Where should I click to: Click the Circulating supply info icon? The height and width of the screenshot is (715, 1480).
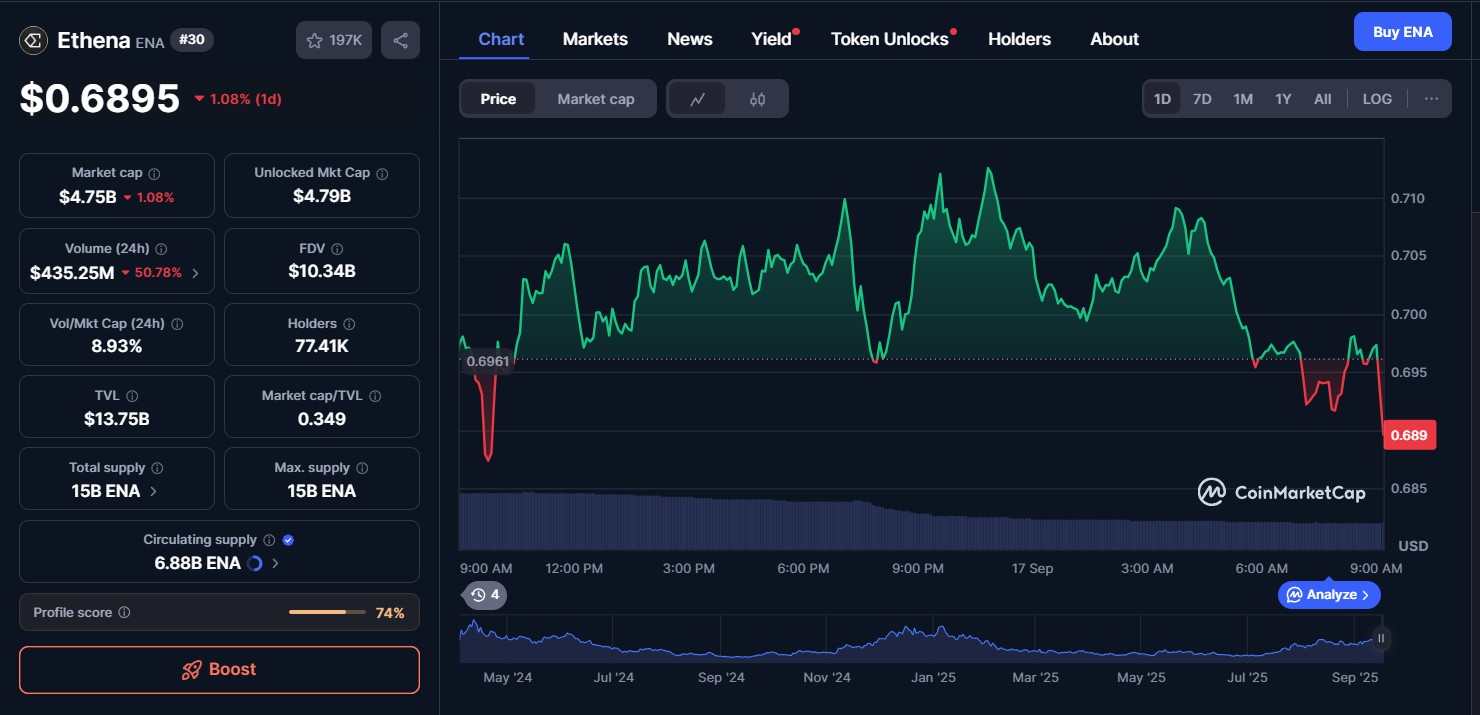[269, 540]
